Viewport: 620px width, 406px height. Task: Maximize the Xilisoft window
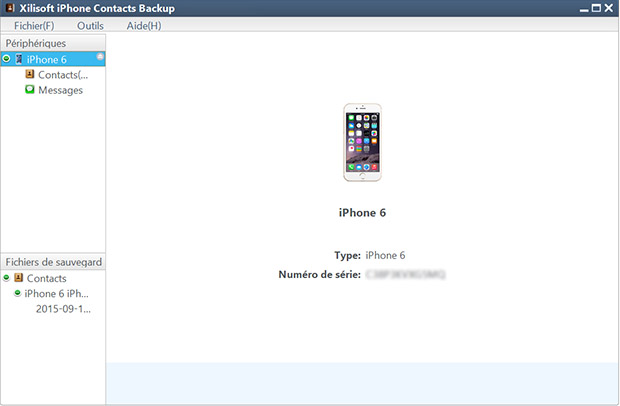pyautogui.click(x=596, y=8)
